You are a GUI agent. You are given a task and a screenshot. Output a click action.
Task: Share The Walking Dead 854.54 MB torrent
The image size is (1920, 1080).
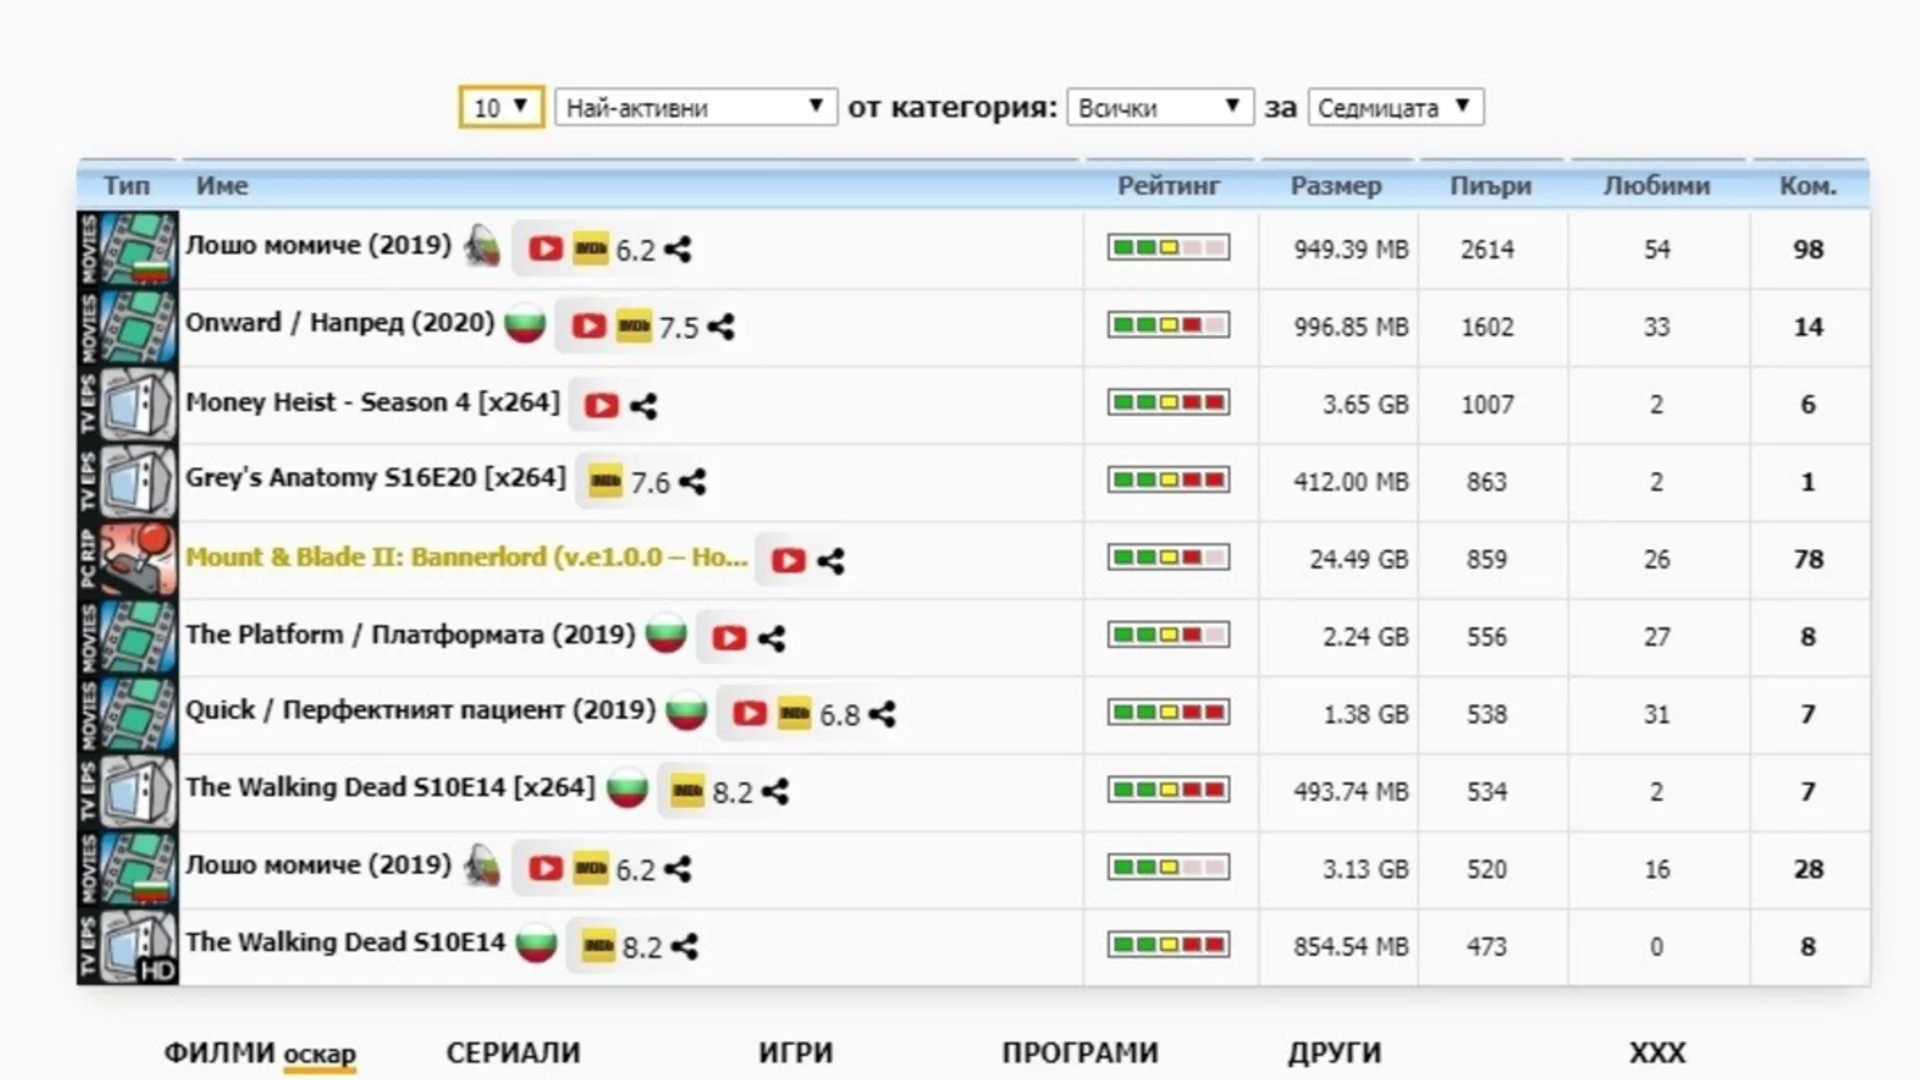click(x=685, y=946)
